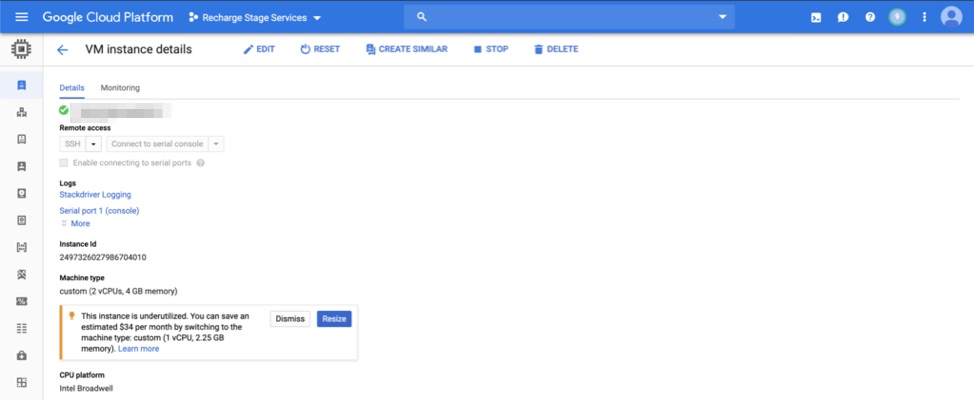
Task: Open the three-dot settings menu in header
Action: pos(924,17)
